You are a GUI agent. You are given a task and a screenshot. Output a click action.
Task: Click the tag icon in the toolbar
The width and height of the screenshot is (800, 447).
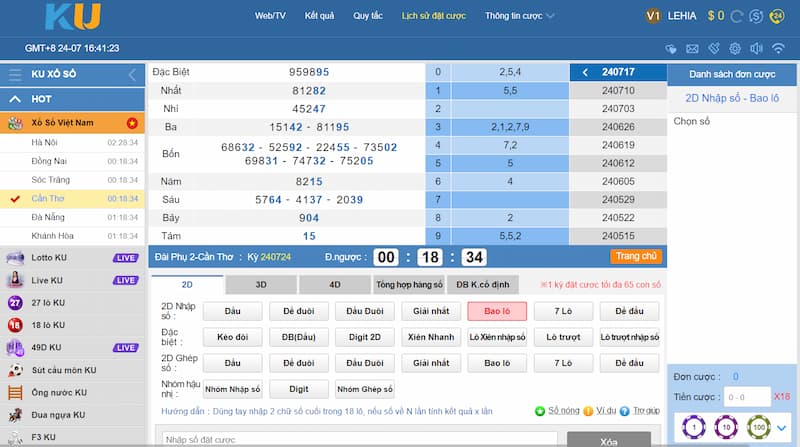[x=714, y=48]
